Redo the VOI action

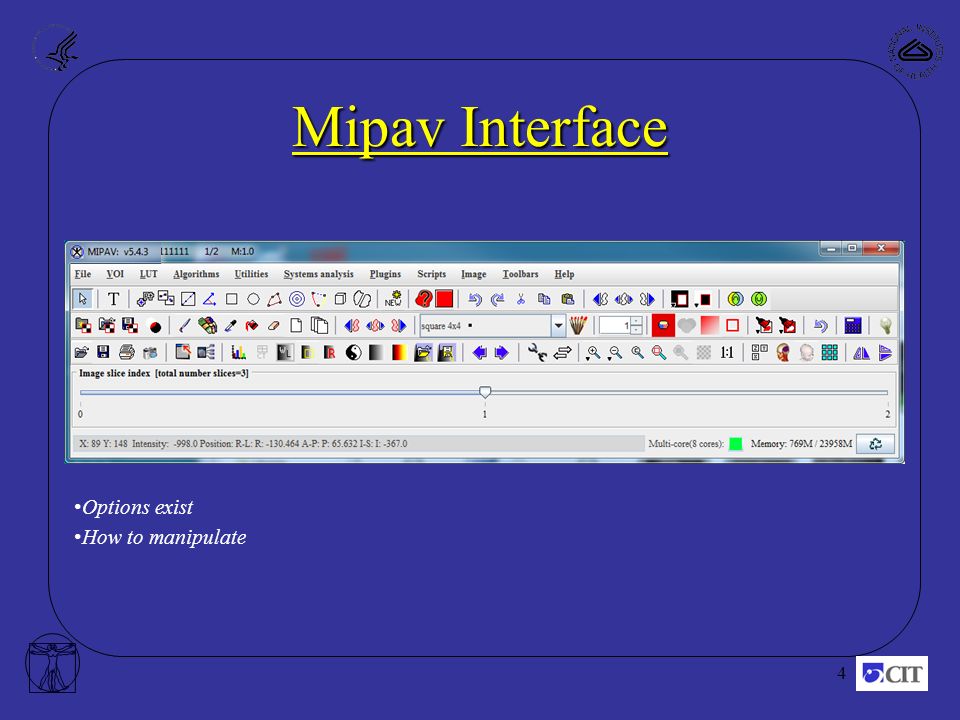498,299
